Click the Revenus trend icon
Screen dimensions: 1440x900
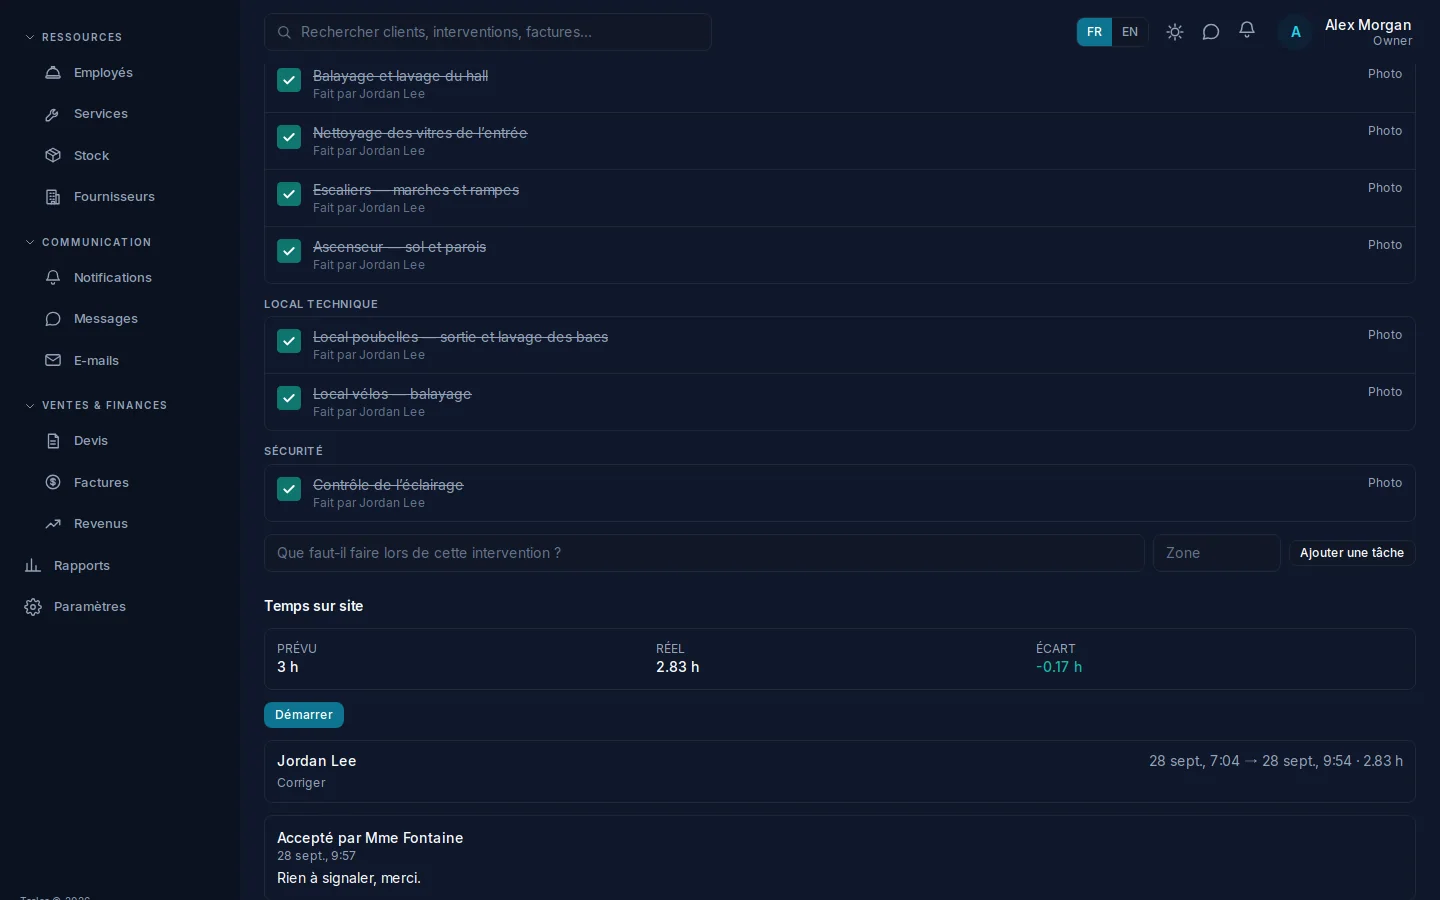[x=53, y=524]
